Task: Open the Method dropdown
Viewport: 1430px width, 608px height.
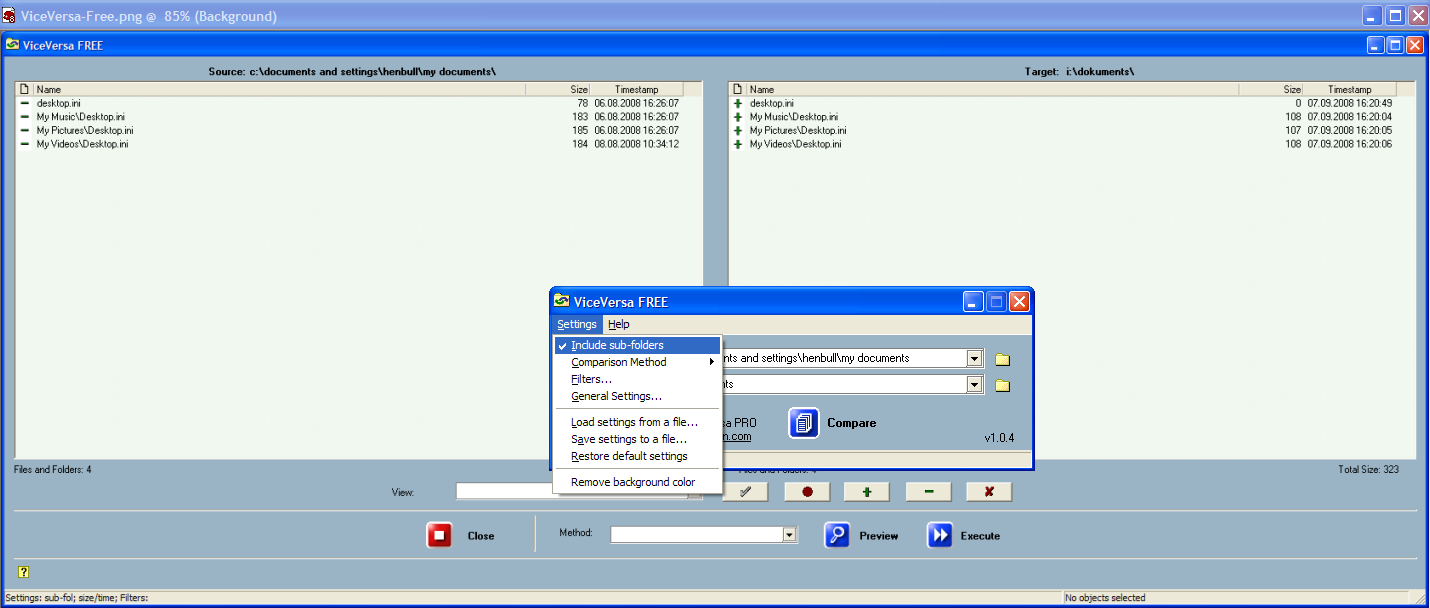Action: 789,535
